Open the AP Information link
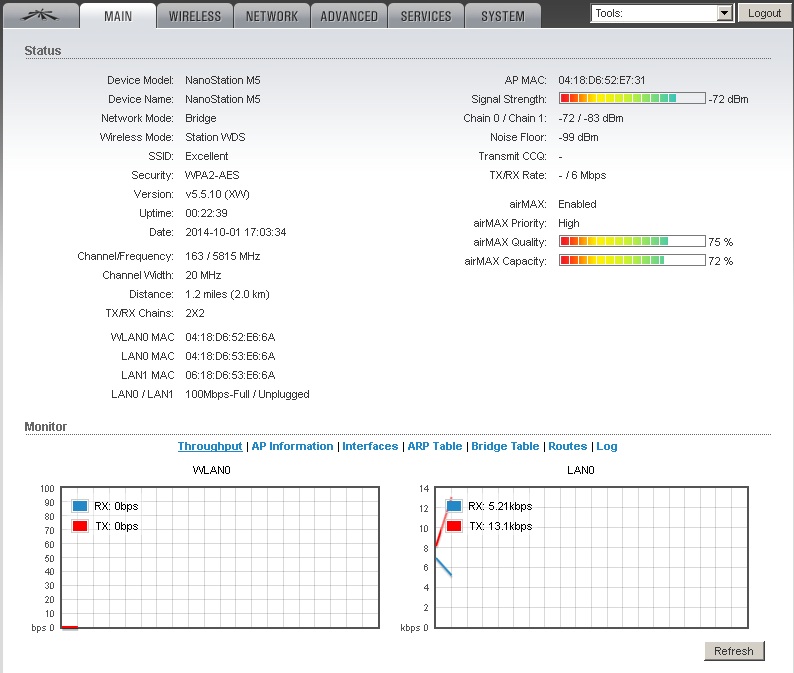Viewport: 794px width, 673px height. (x=292, y=446)
